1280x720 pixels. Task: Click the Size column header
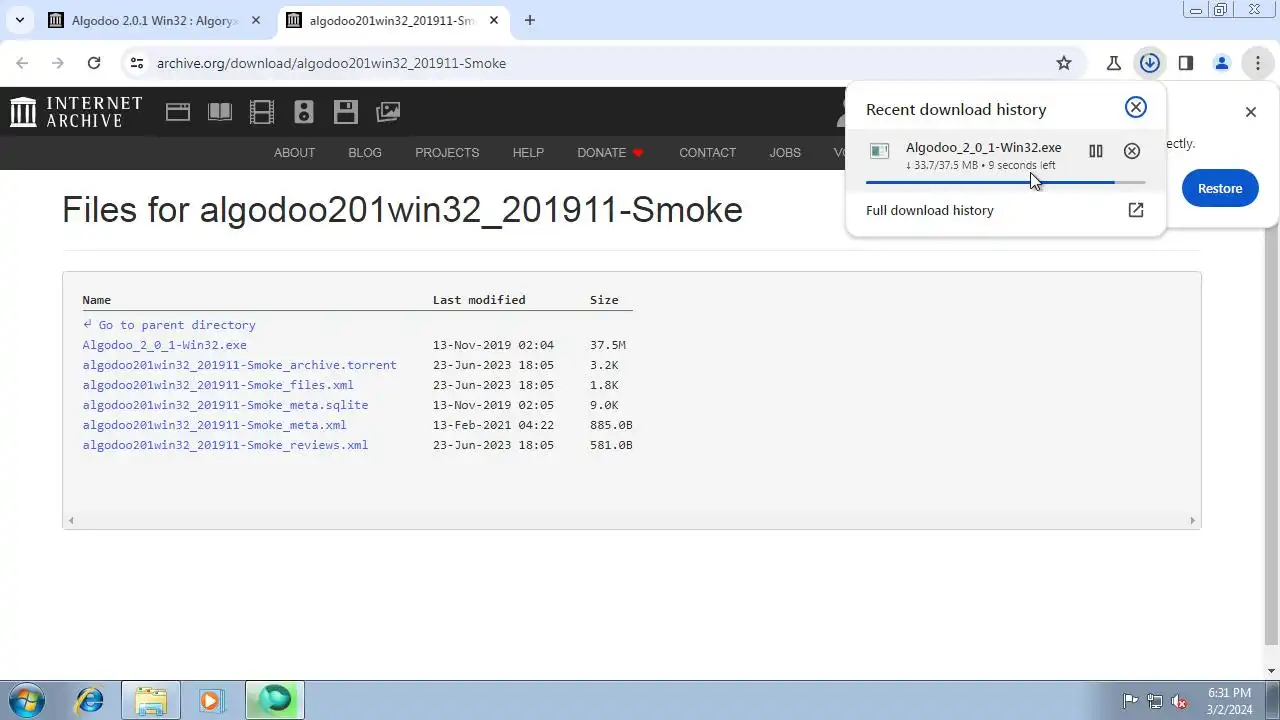click(604, 300)
